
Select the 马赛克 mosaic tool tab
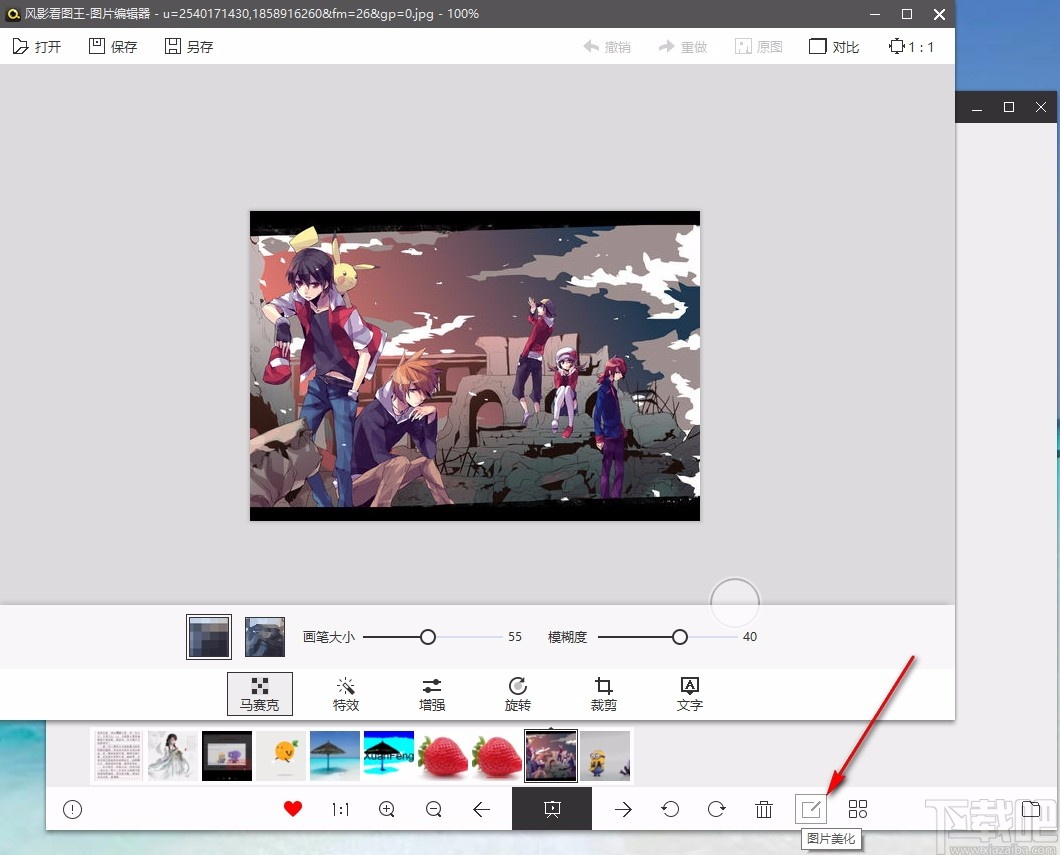(260, 693)
